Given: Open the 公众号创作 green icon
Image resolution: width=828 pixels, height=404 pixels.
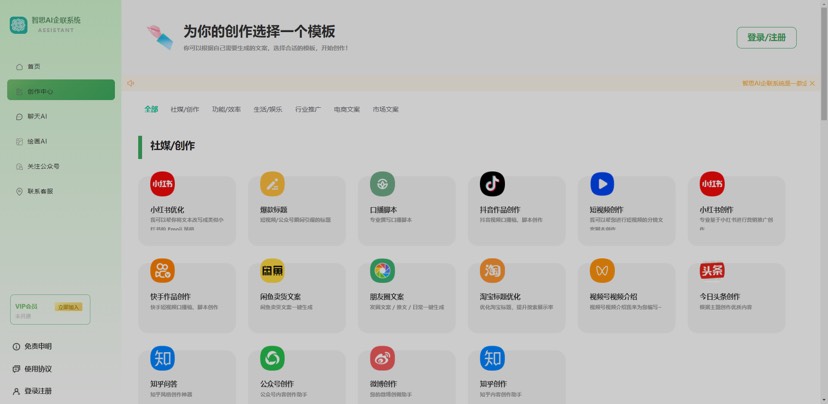Looking at the screenshot, I should pos(272,358).
